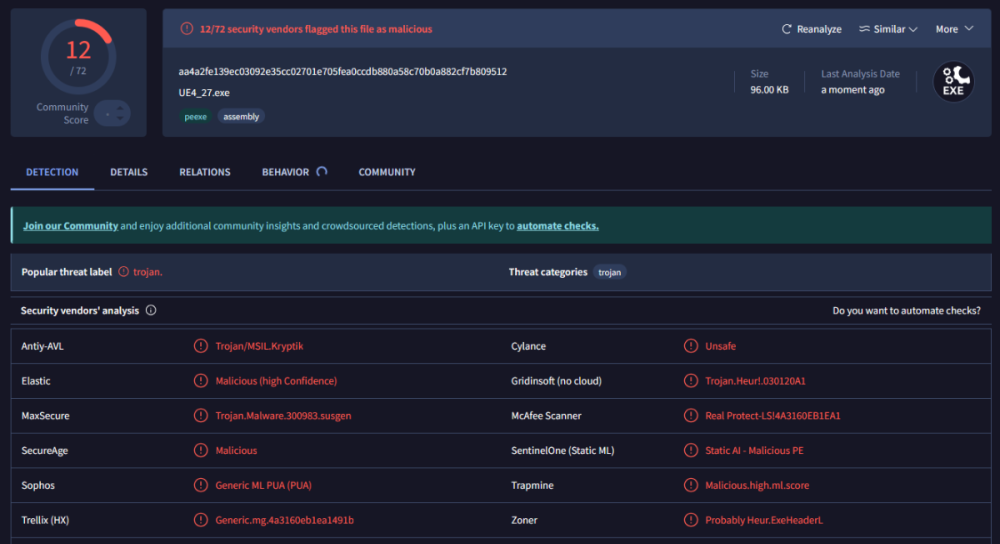Click alert icon in malicious flag banner
Viewport: 1000px width, 544px height.
pos(187,29)
